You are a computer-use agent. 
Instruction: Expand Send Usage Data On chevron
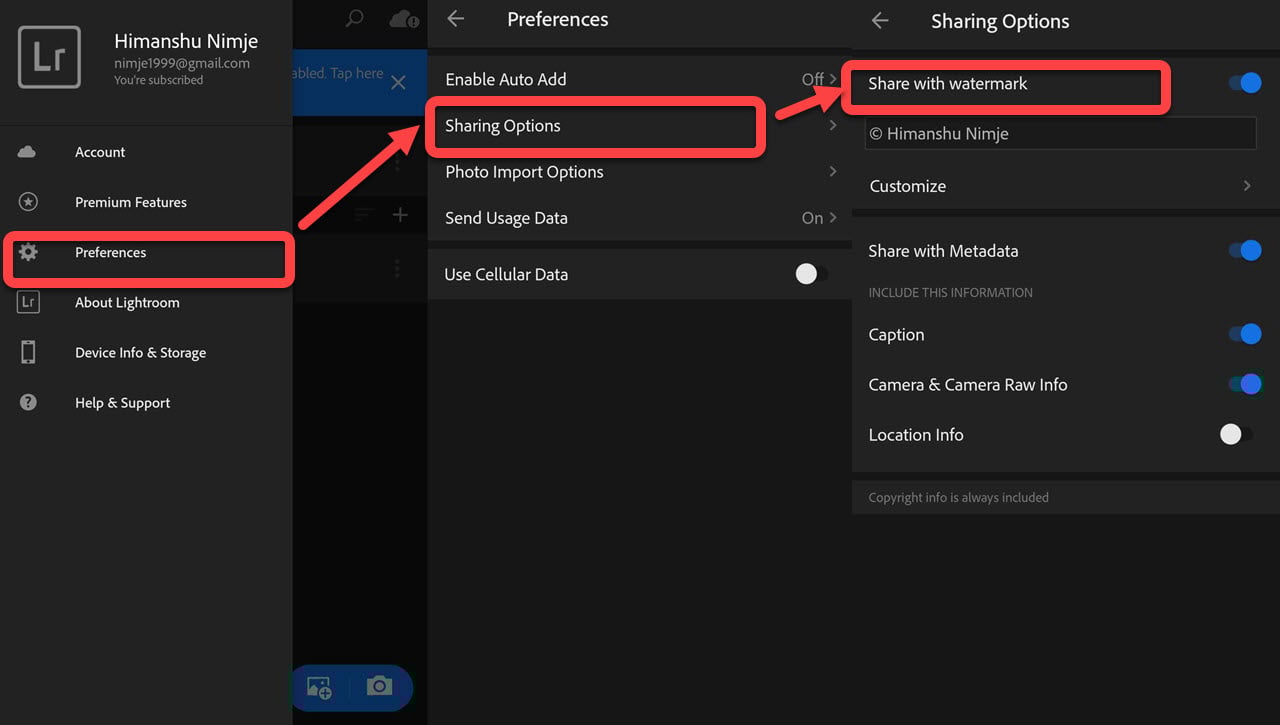pyautogui.click(x=832, y=217)
